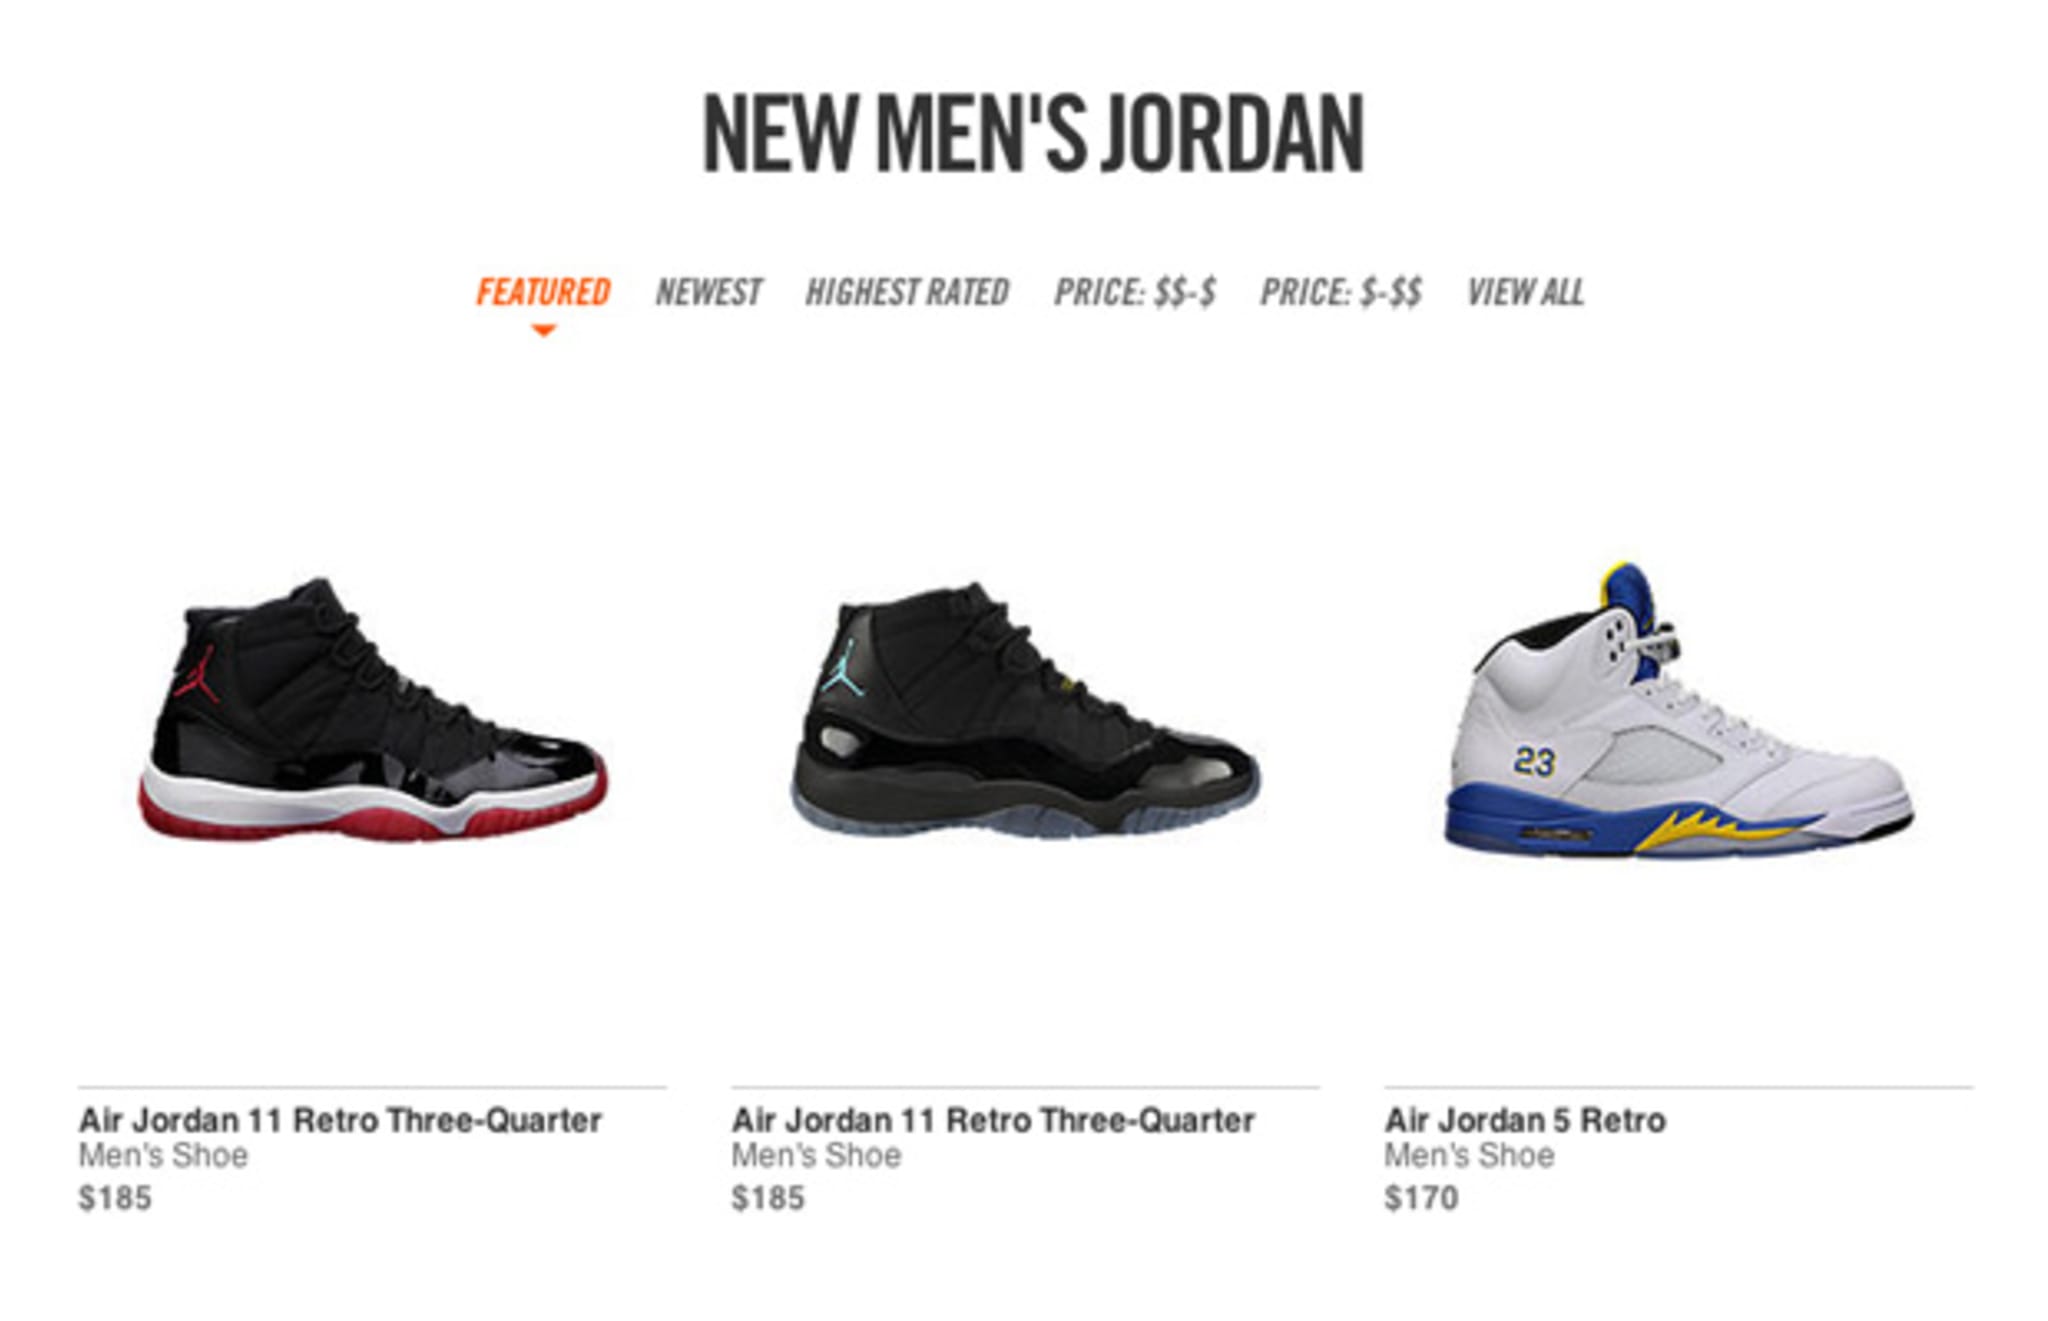Open the white and blue Jordan 5 image
This screenshot has width=2048, height=1321.
tap(1679, 710)
